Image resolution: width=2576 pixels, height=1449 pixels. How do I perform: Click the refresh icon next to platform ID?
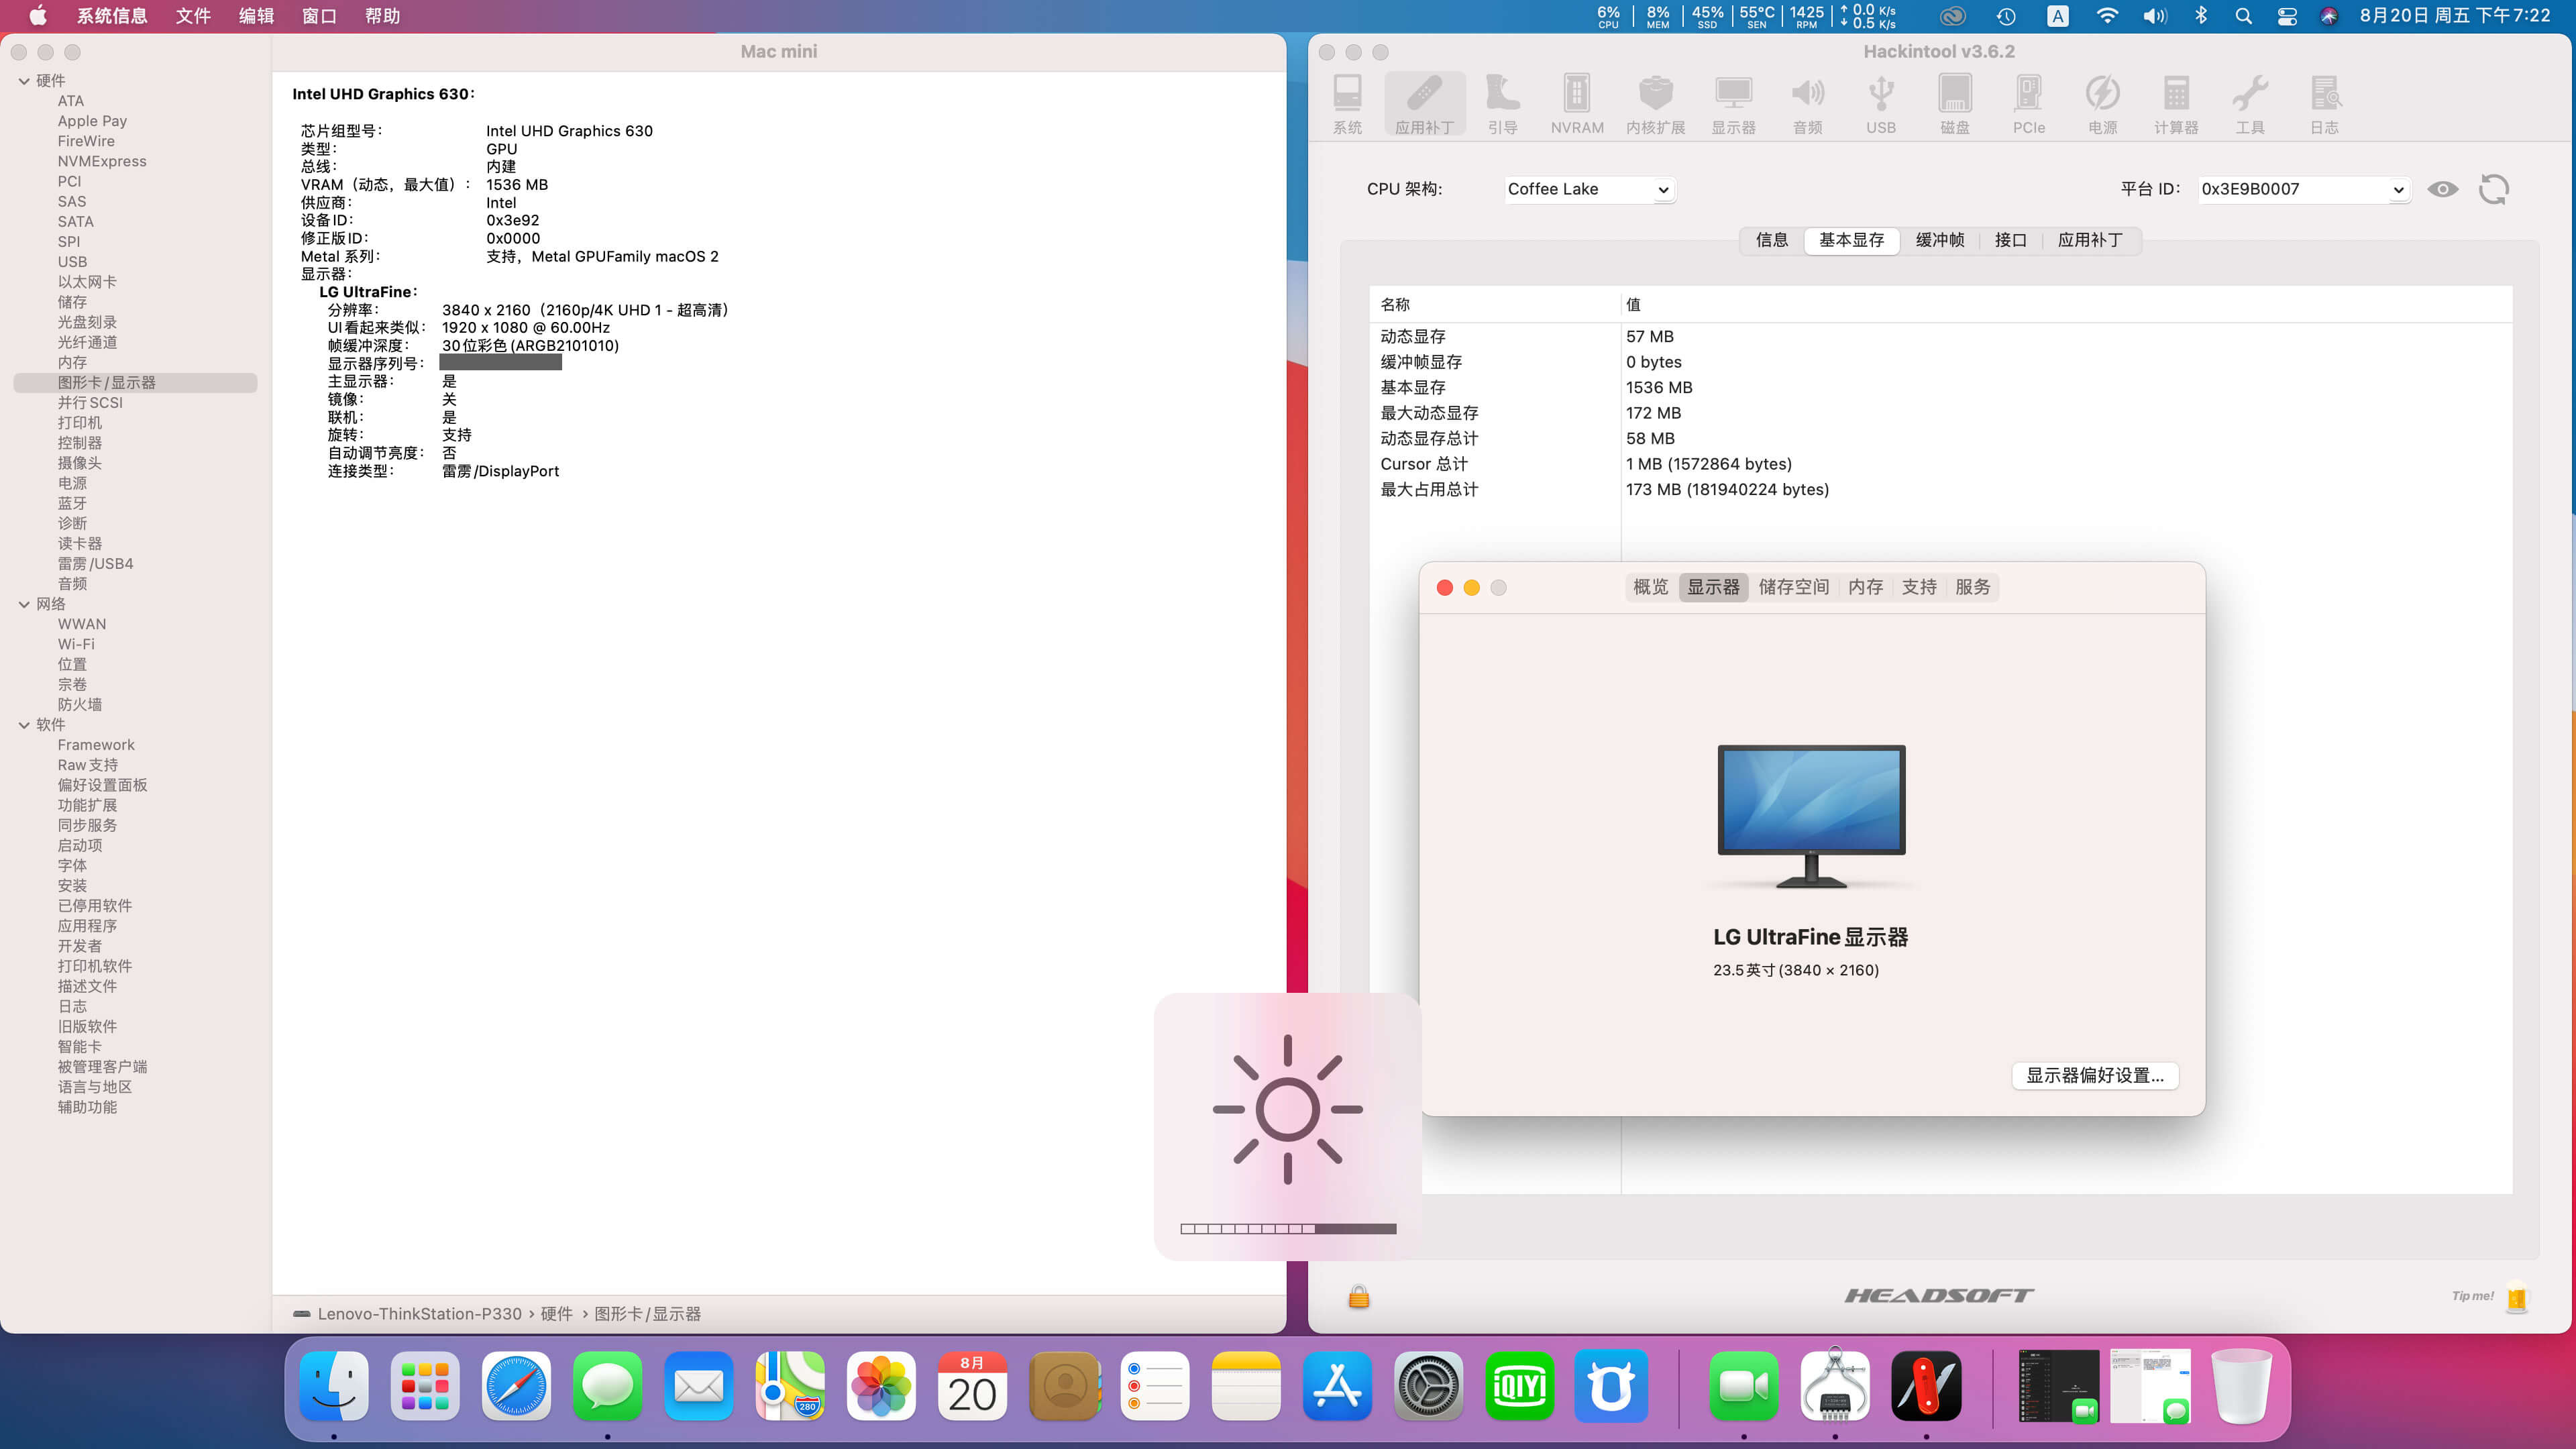(2493, 189)
